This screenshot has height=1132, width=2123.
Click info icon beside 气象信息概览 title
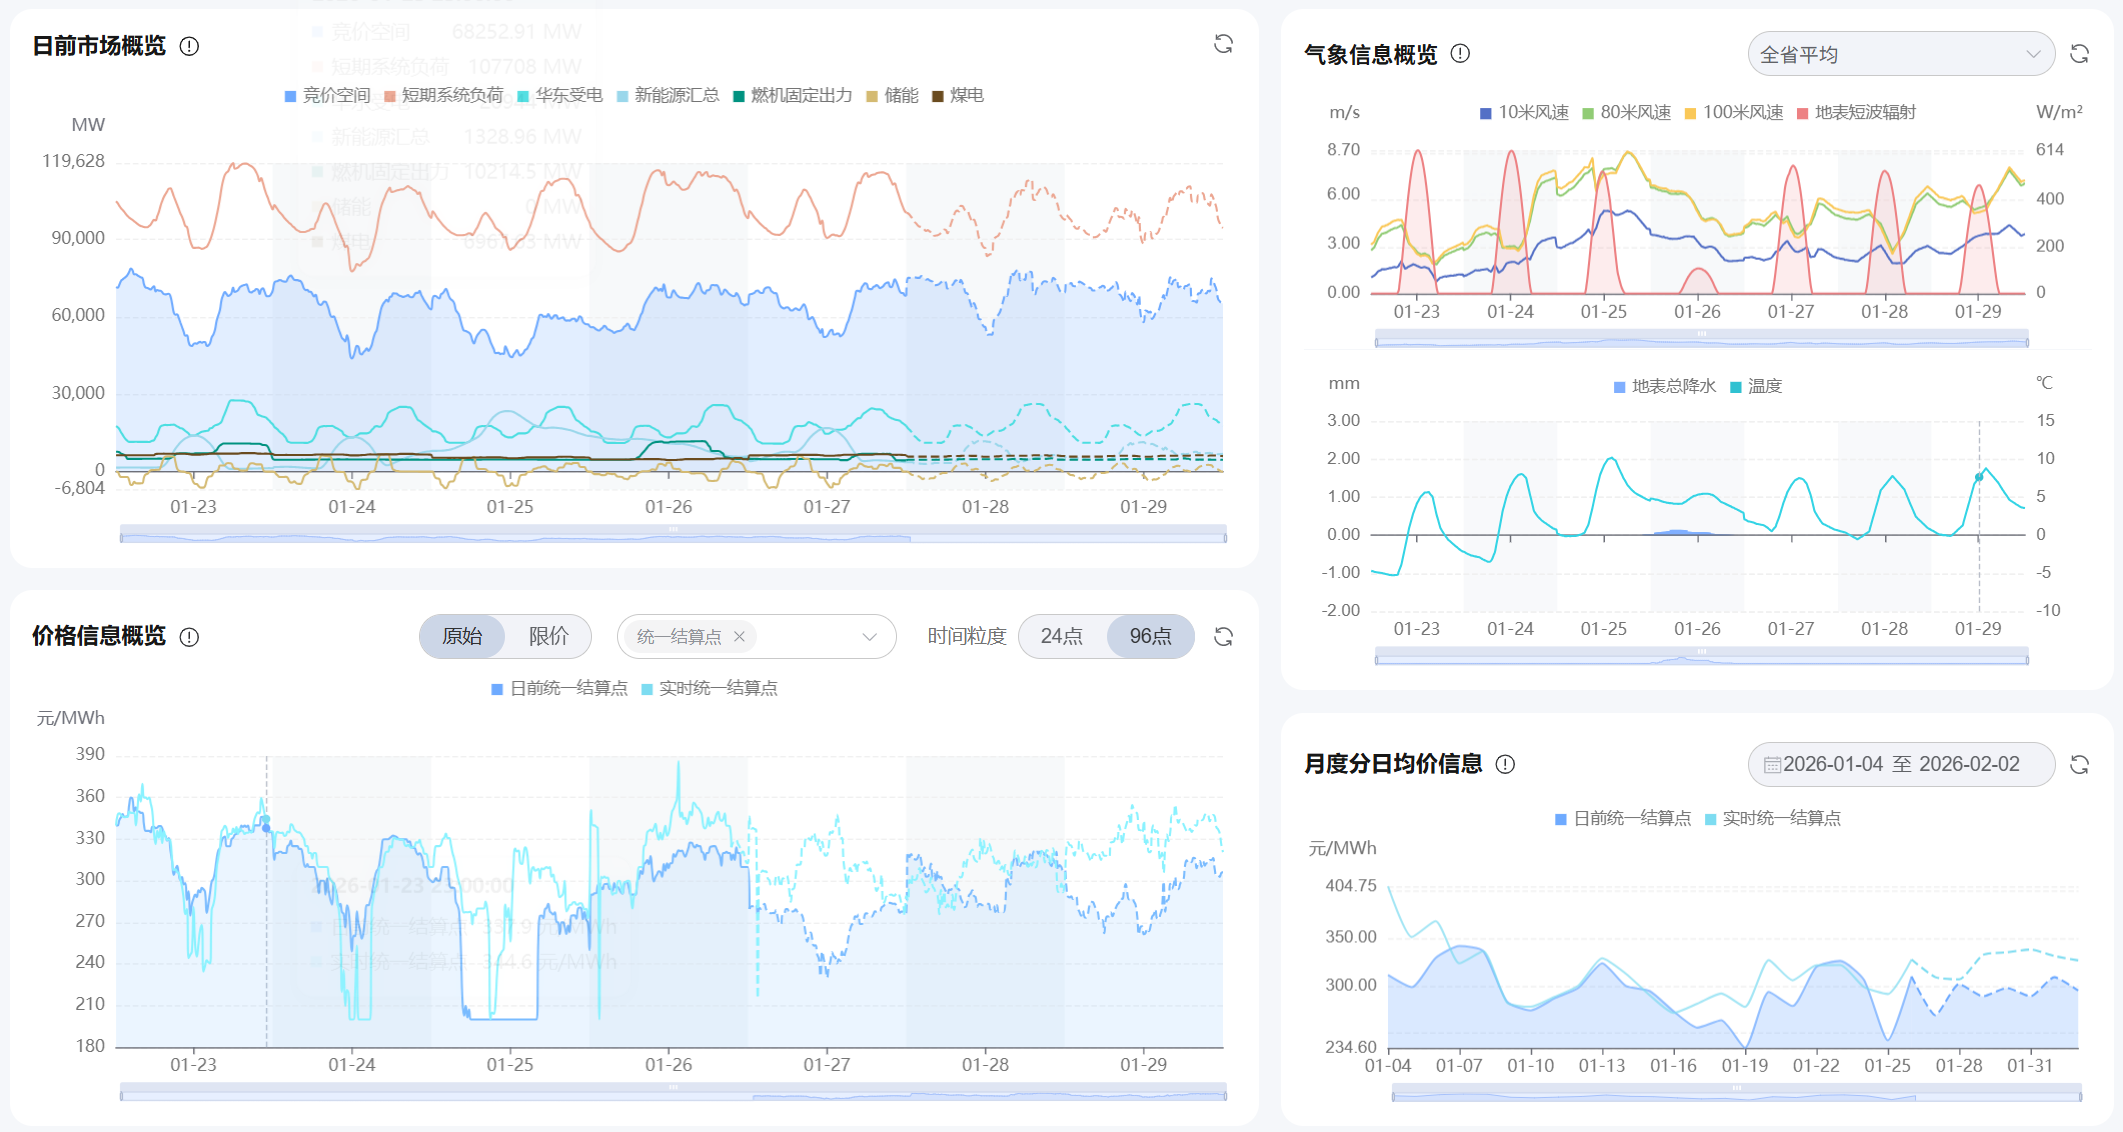tap(1460, 54)
